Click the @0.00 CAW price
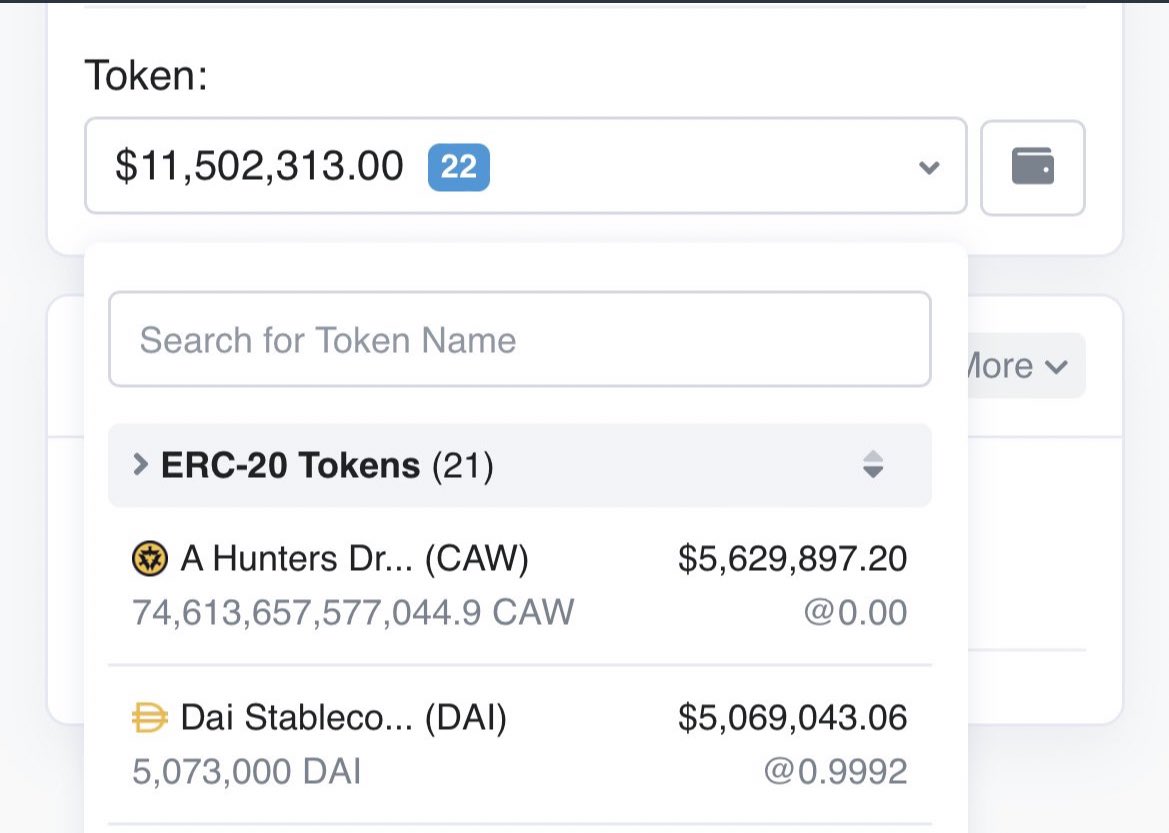Viewport: 1169px width, 833px height. point(856,612)
